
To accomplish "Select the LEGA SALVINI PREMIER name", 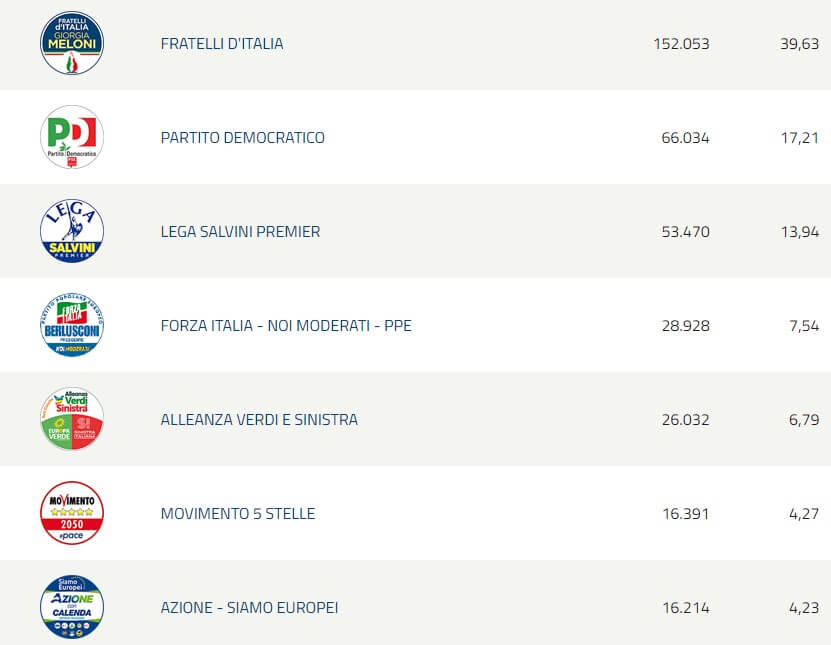I will tap(241, 232).
